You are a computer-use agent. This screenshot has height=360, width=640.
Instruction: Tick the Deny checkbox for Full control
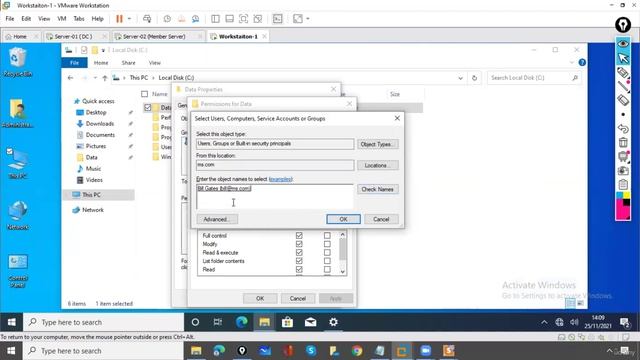pos(327,236)
